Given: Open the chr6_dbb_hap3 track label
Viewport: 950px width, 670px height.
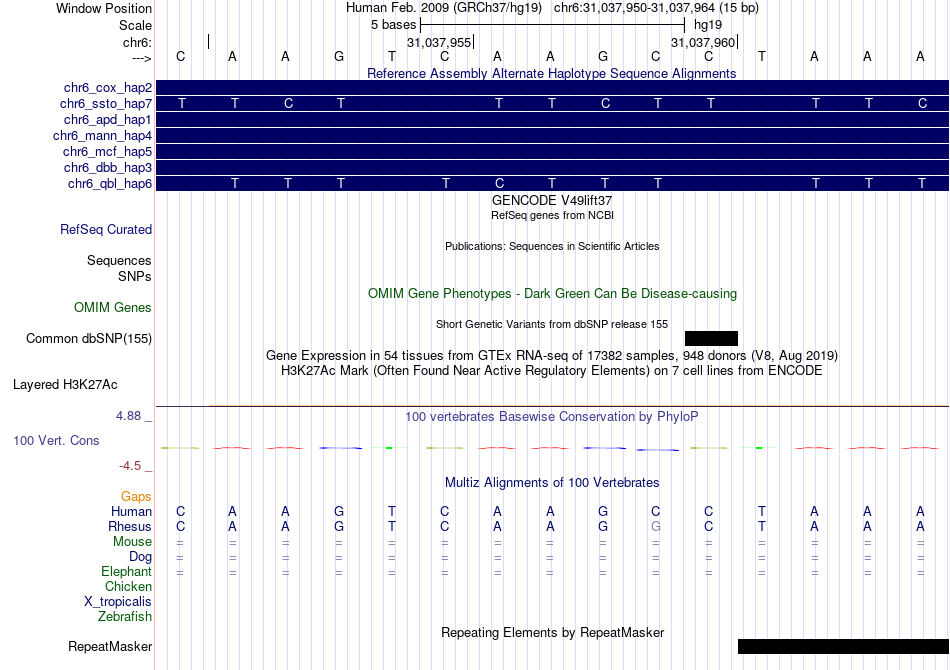Looking at the screenshot, I should (x=108, y=167).
